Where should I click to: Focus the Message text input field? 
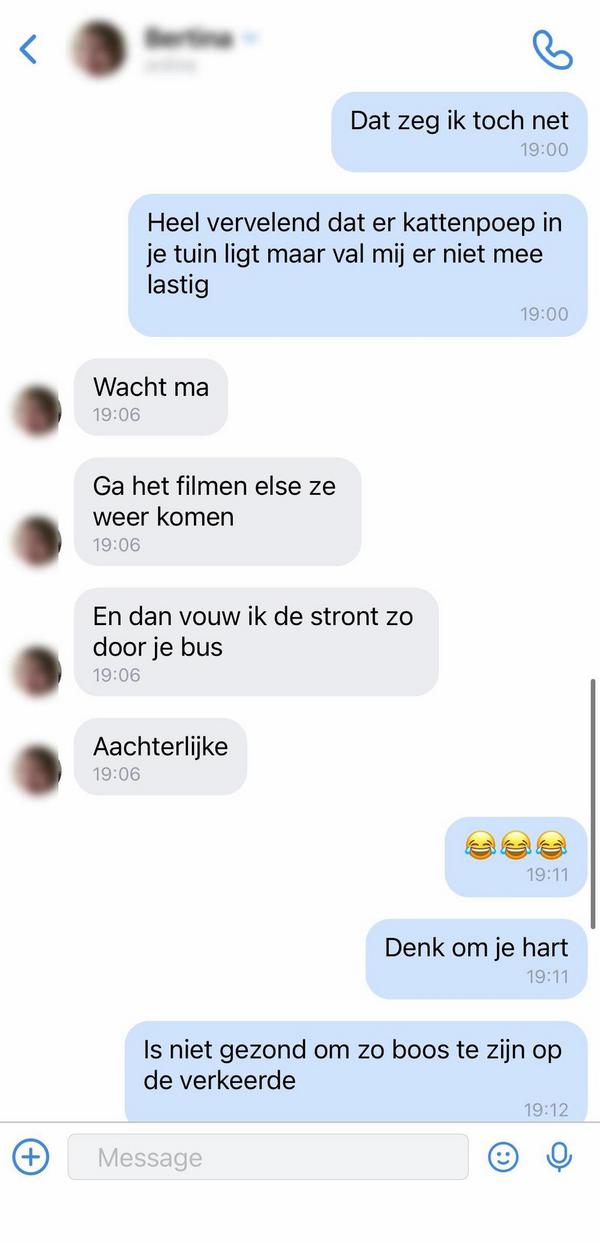click(x=268, y=1157)
